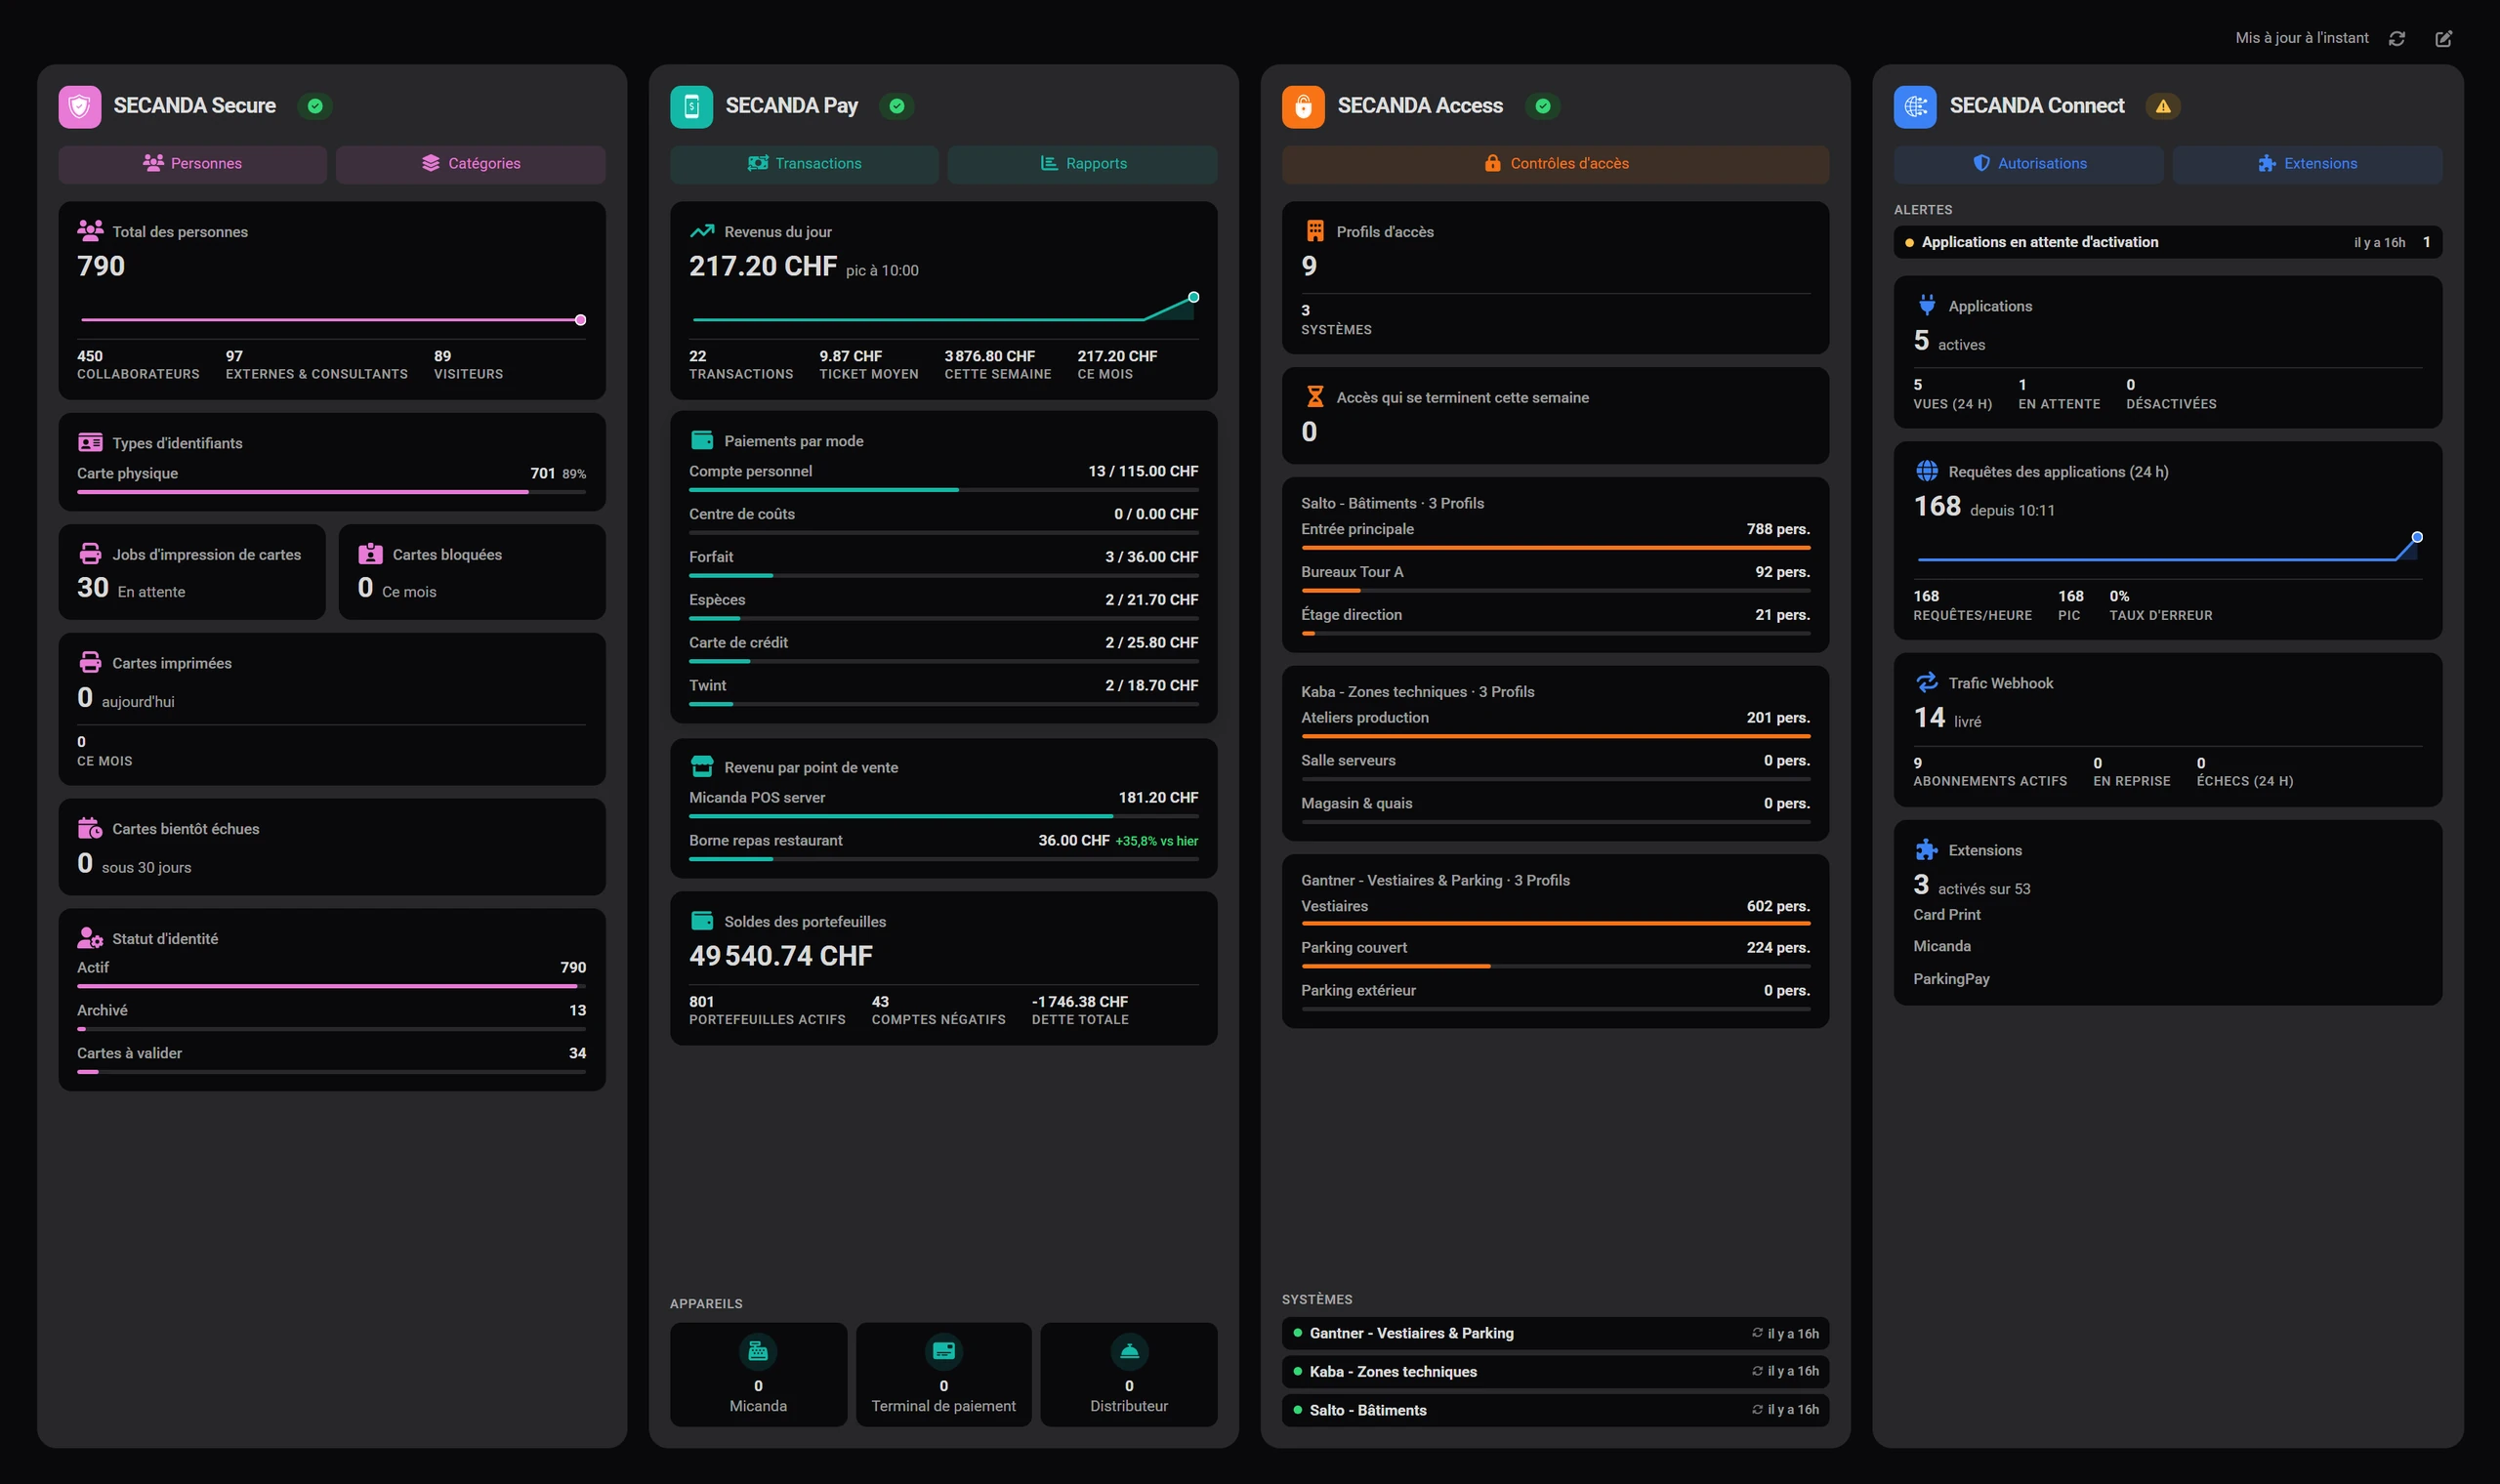
Task: Open Contrôles d'accès button
Action: (x=1555, y=164)
